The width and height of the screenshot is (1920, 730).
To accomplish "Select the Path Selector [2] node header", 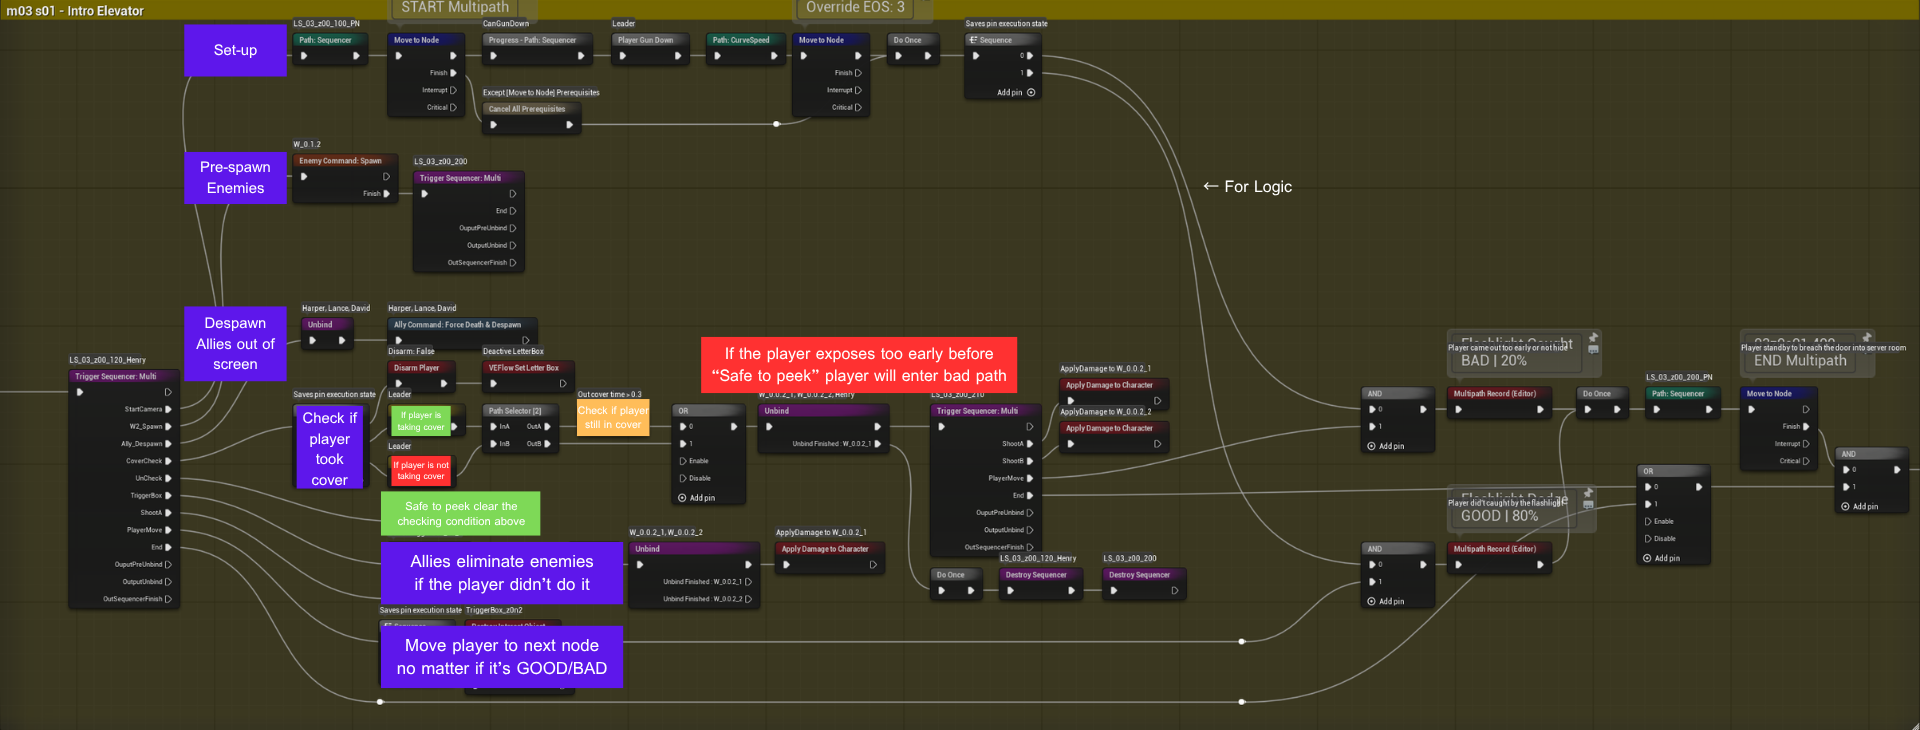I will (521, 411).
